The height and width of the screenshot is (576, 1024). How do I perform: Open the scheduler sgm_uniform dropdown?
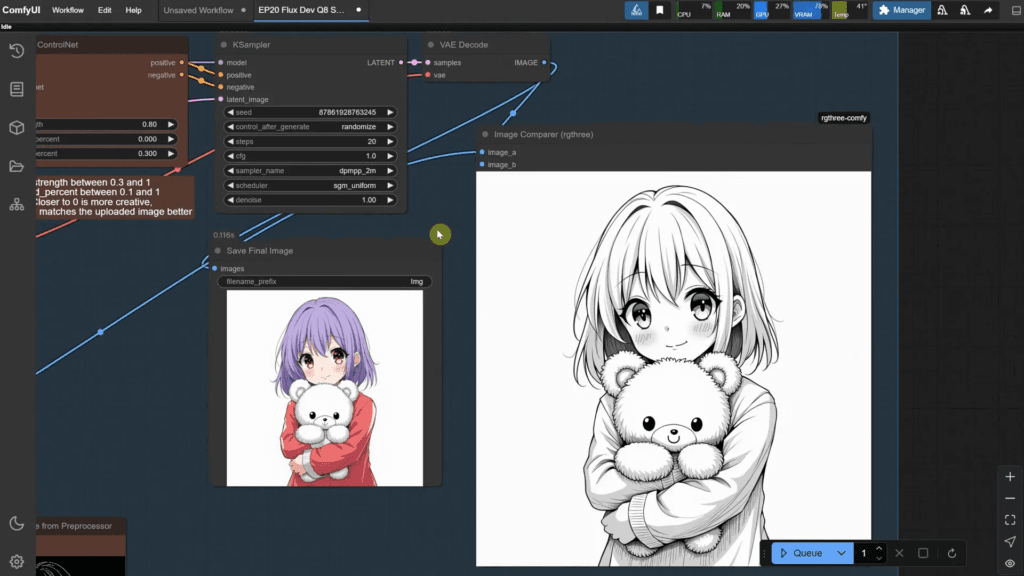click(x=310, y=186)
